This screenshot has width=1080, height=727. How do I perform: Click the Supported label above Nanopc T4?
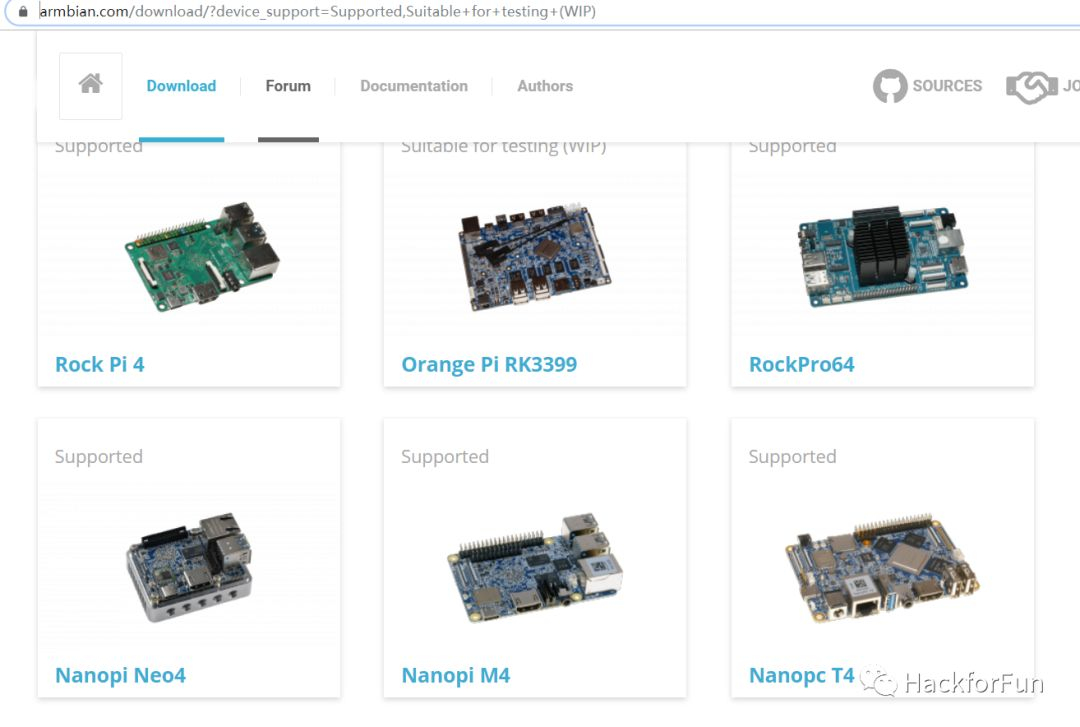coord(792,457)
